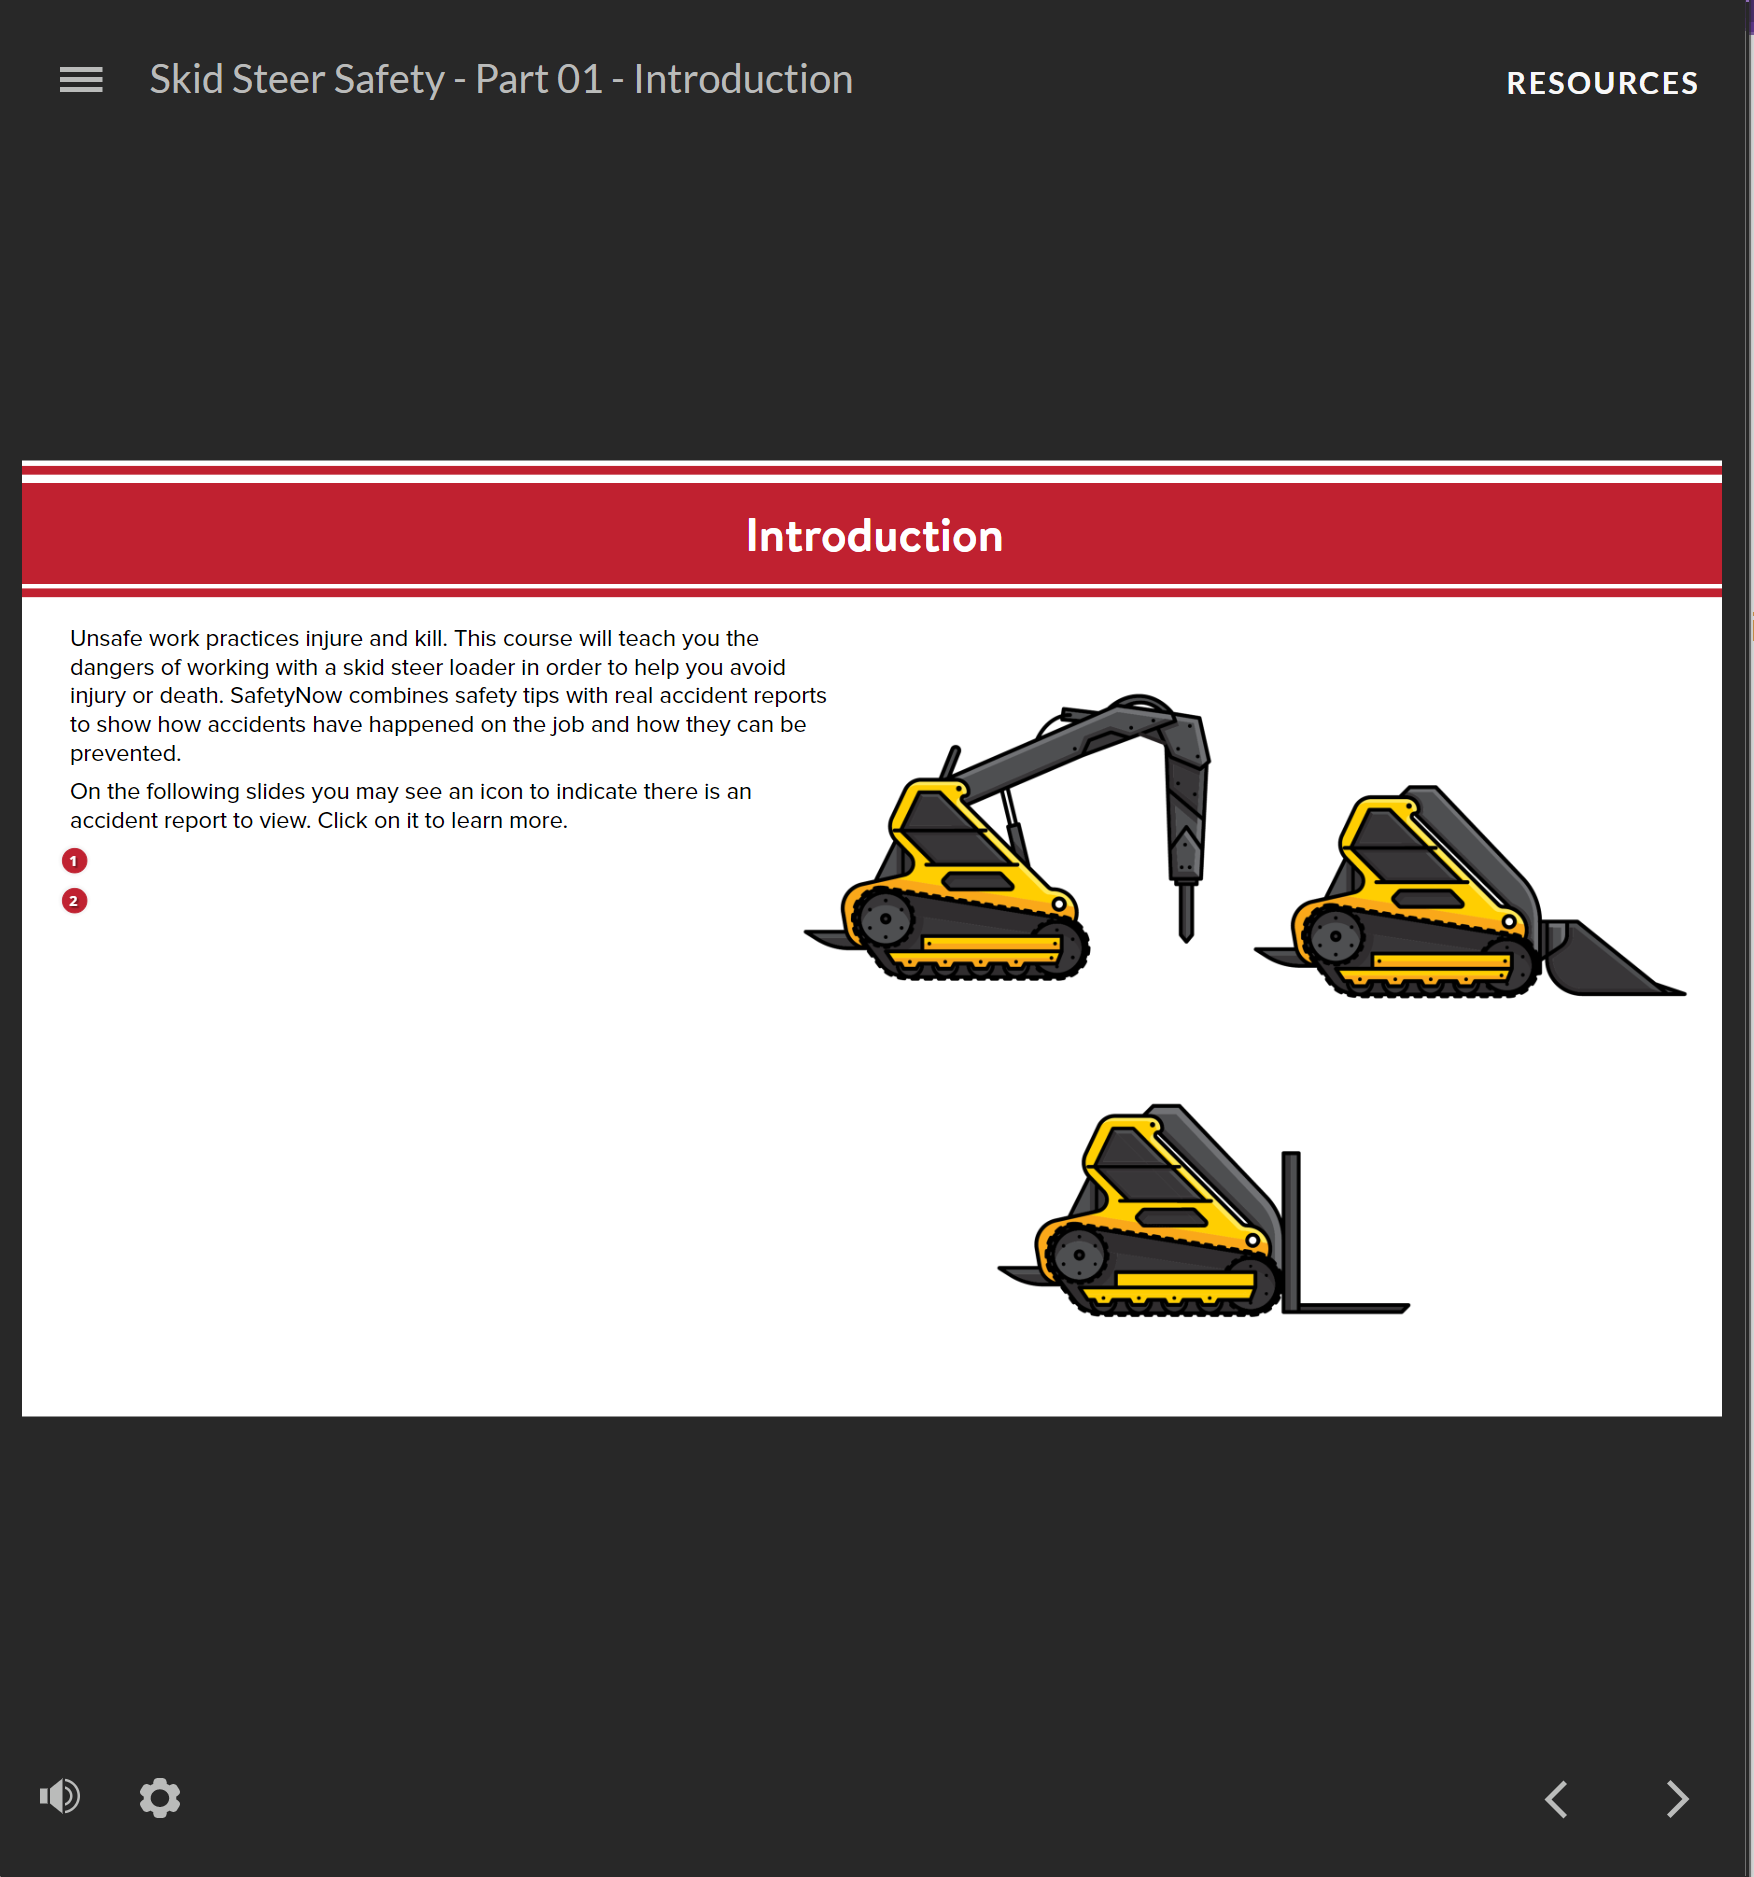
Task: Go to the previous slide arrow
Action: [x=1557, y=1799]
